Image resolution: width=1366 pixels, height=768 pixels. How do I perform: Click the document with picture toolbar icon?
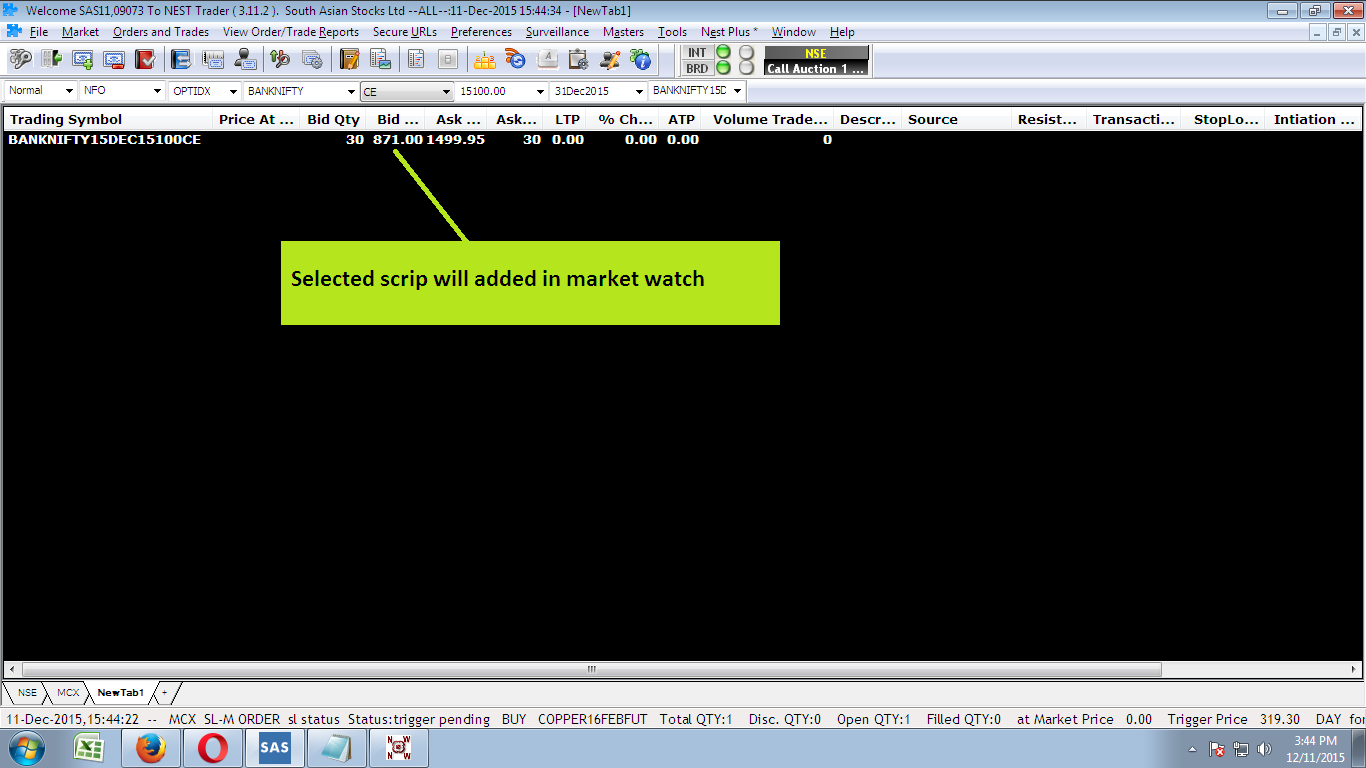[380, 59]
